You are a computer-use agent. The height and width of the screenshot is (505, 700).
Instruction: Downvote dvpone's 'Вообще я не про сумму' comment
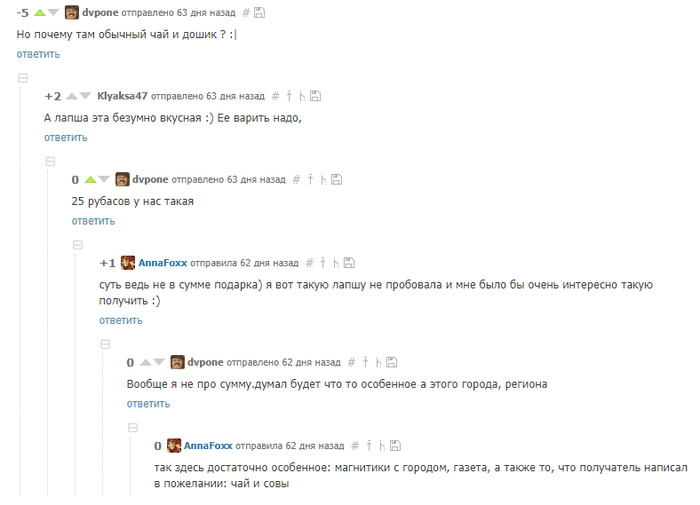[x=159, y=362]
